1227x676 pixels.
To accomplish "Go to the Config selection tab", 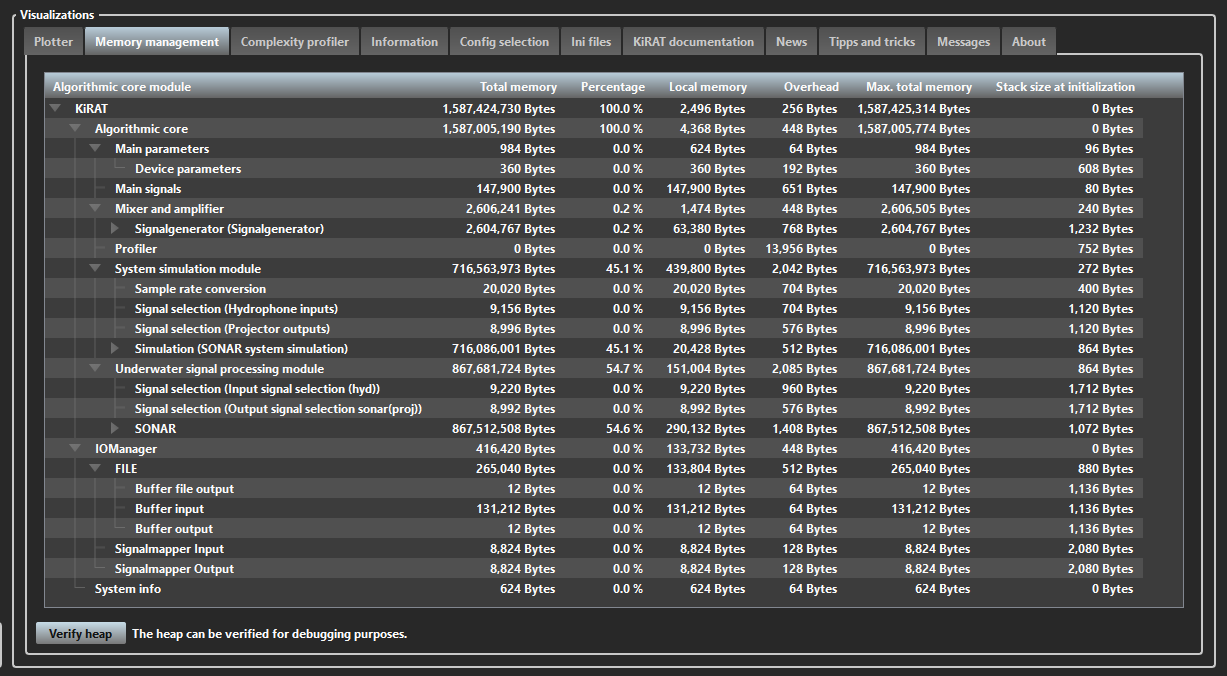I will 504,42.
